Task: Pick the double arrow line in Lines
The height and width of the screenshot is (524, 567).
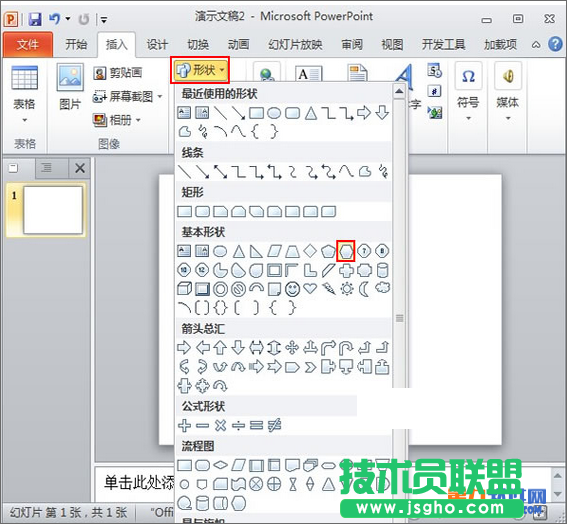Action: coord(221,172)
